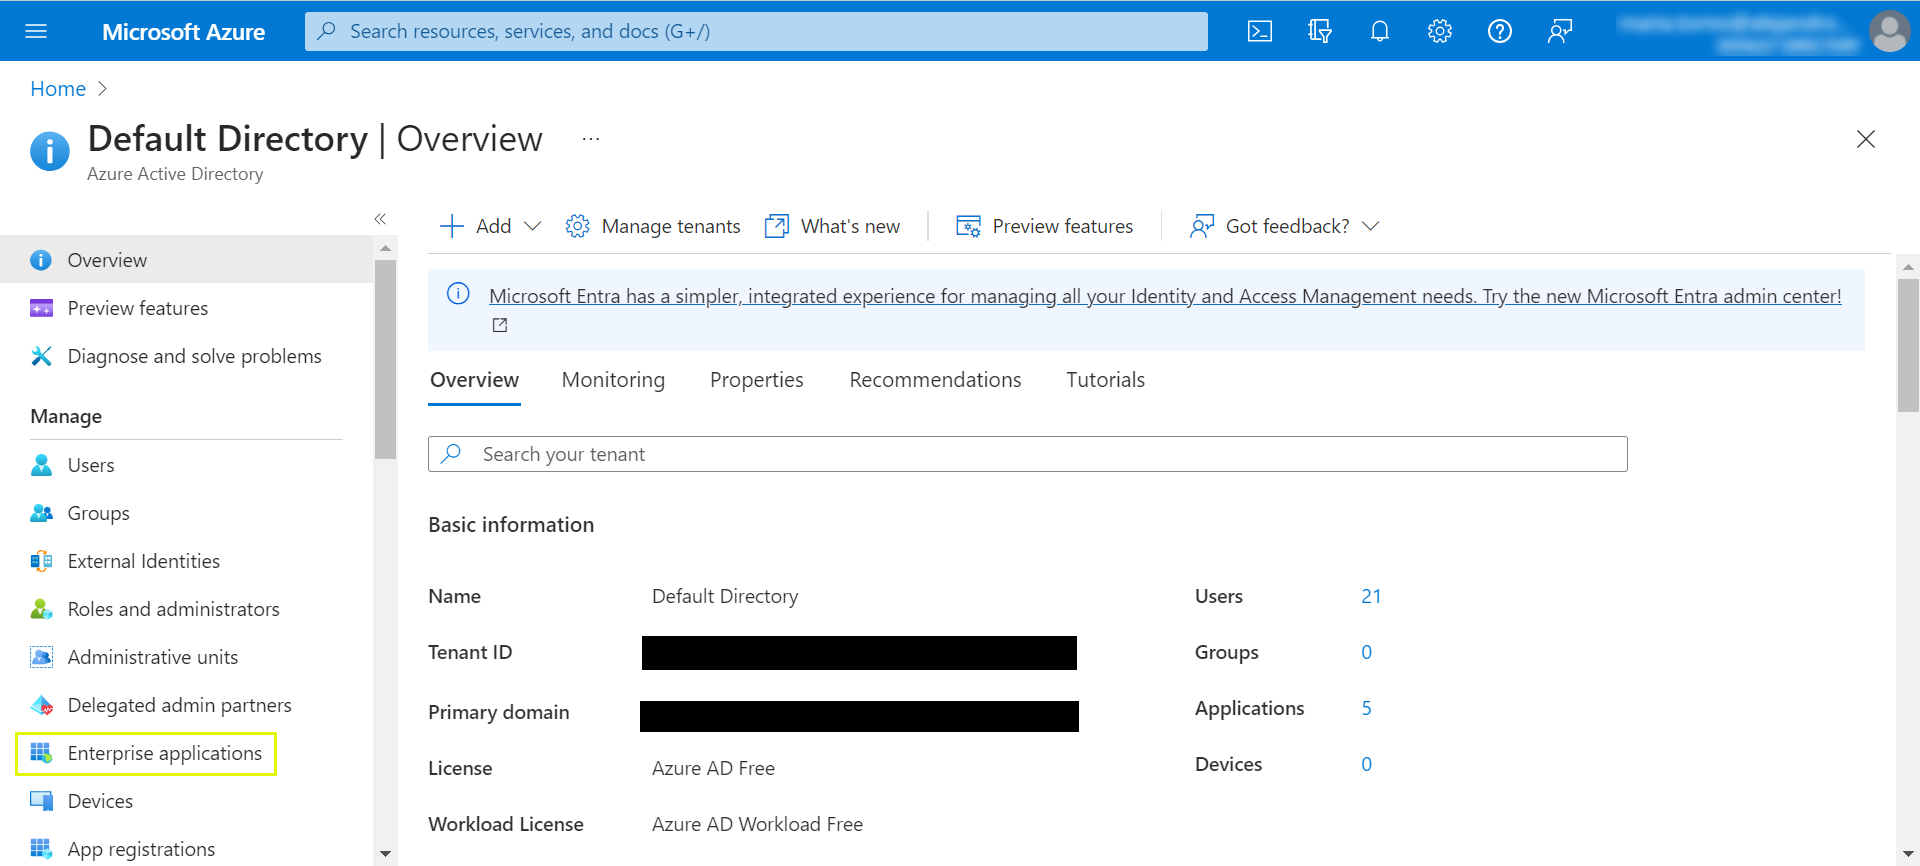Image resolution: width=1920 pixels, height=866 pixels.
Task: Switch to the Monitoring tab
Action: (x=613, y=380)
